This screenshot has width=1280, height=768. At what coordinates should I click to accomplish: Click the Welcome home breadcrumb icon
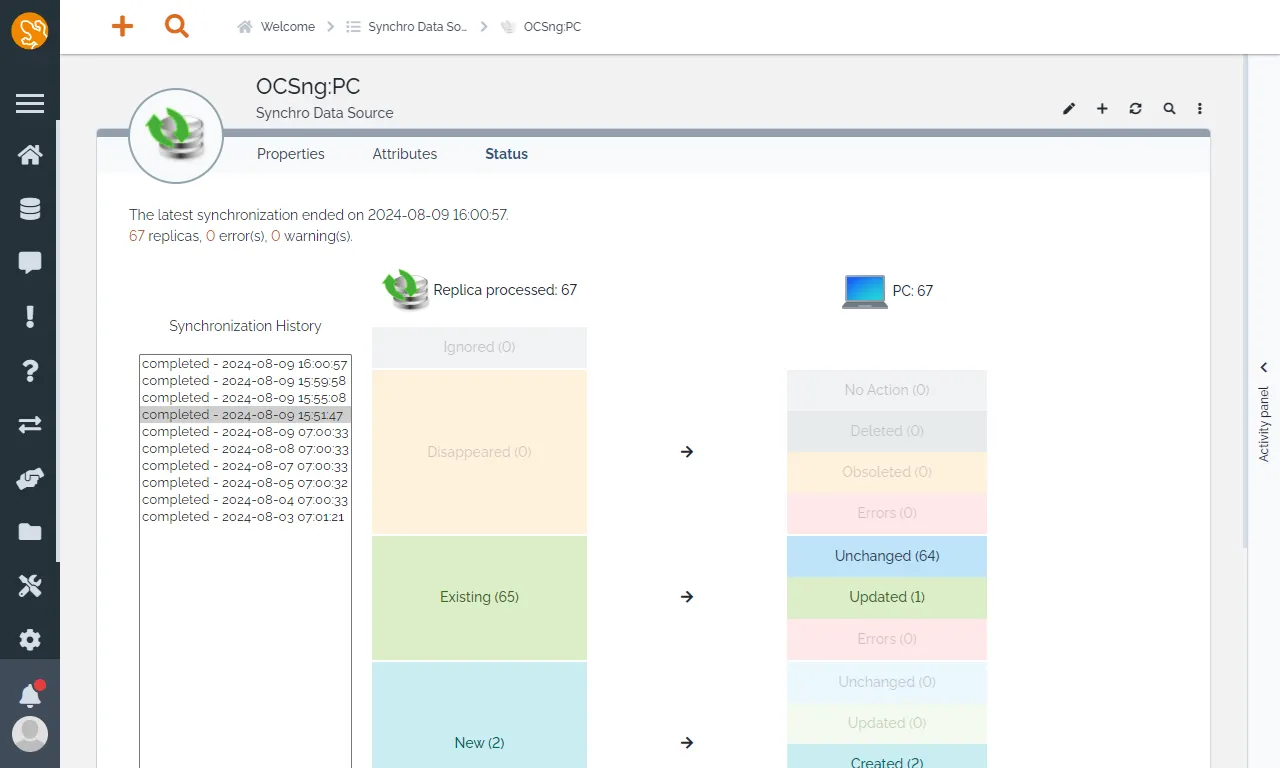(x=245, y=27)
